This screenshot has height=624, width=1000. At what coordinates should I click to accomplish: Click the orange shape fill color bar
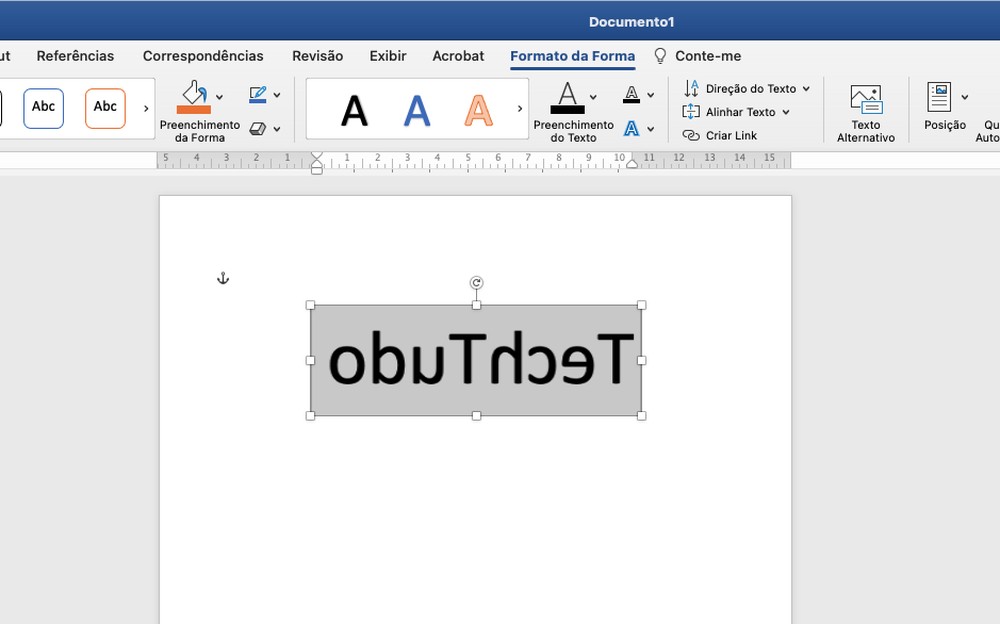click(x=194, y=110)
